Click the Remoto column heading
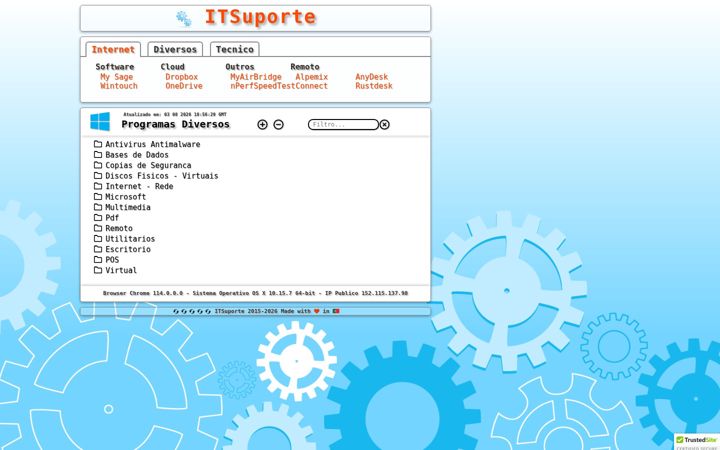Screen dimensions: 720x450 tap(305, 67)
